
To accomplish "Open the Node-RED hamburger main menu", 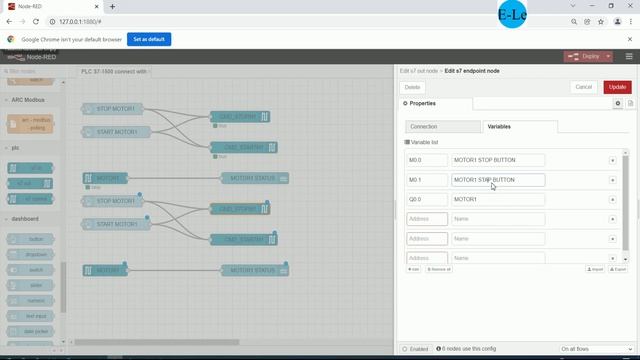I will point(629,56).
